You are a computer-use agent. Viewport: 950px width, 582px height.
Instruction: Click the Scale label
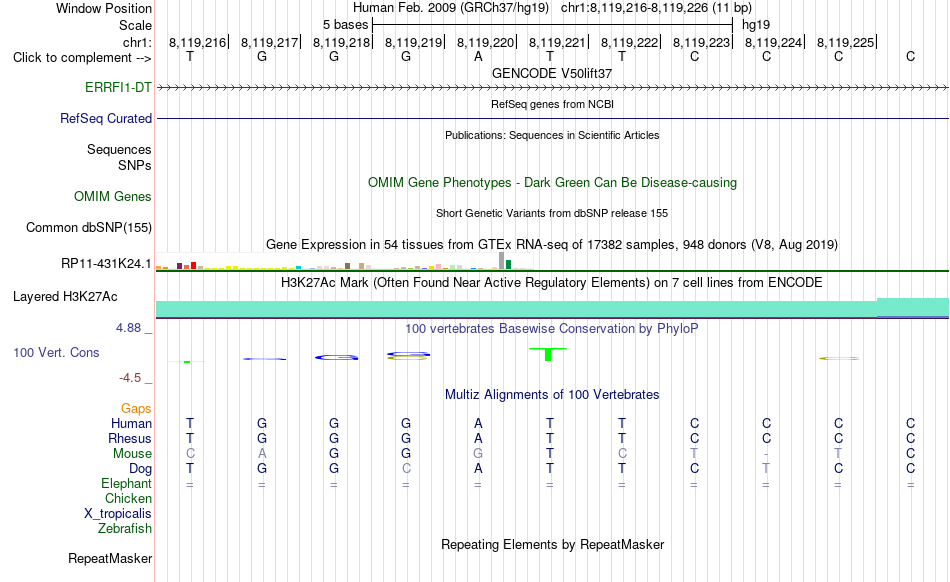tap(135, 25)
